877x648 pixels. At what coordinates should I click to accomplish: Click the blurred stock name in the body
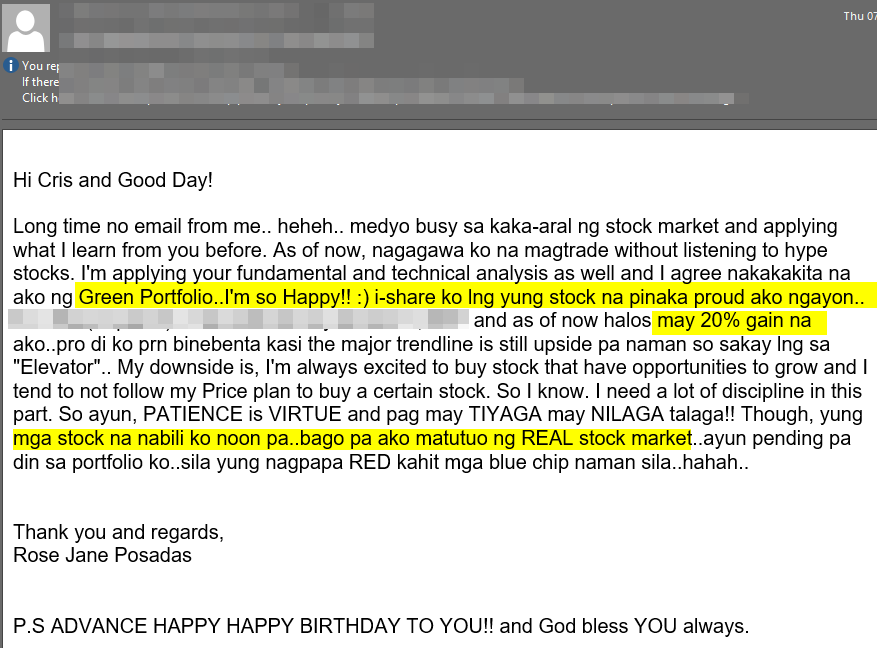pos(240,320)
